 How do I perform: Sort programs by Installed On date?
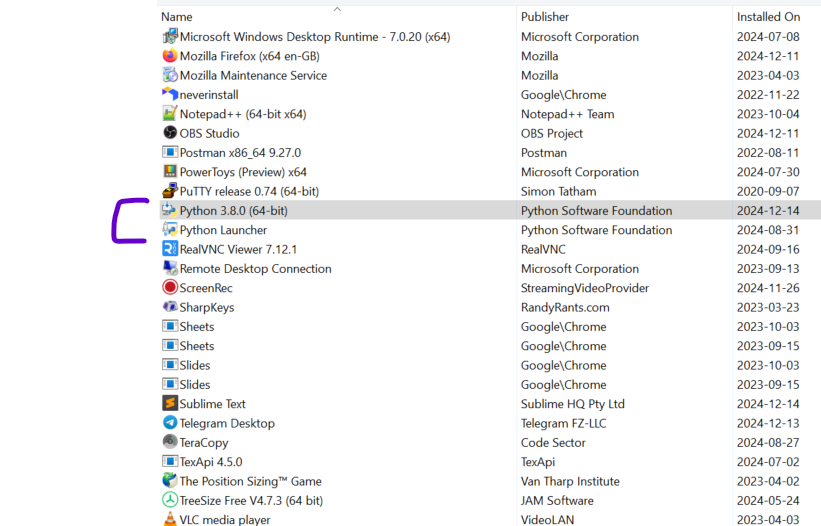tap(768, 17)
